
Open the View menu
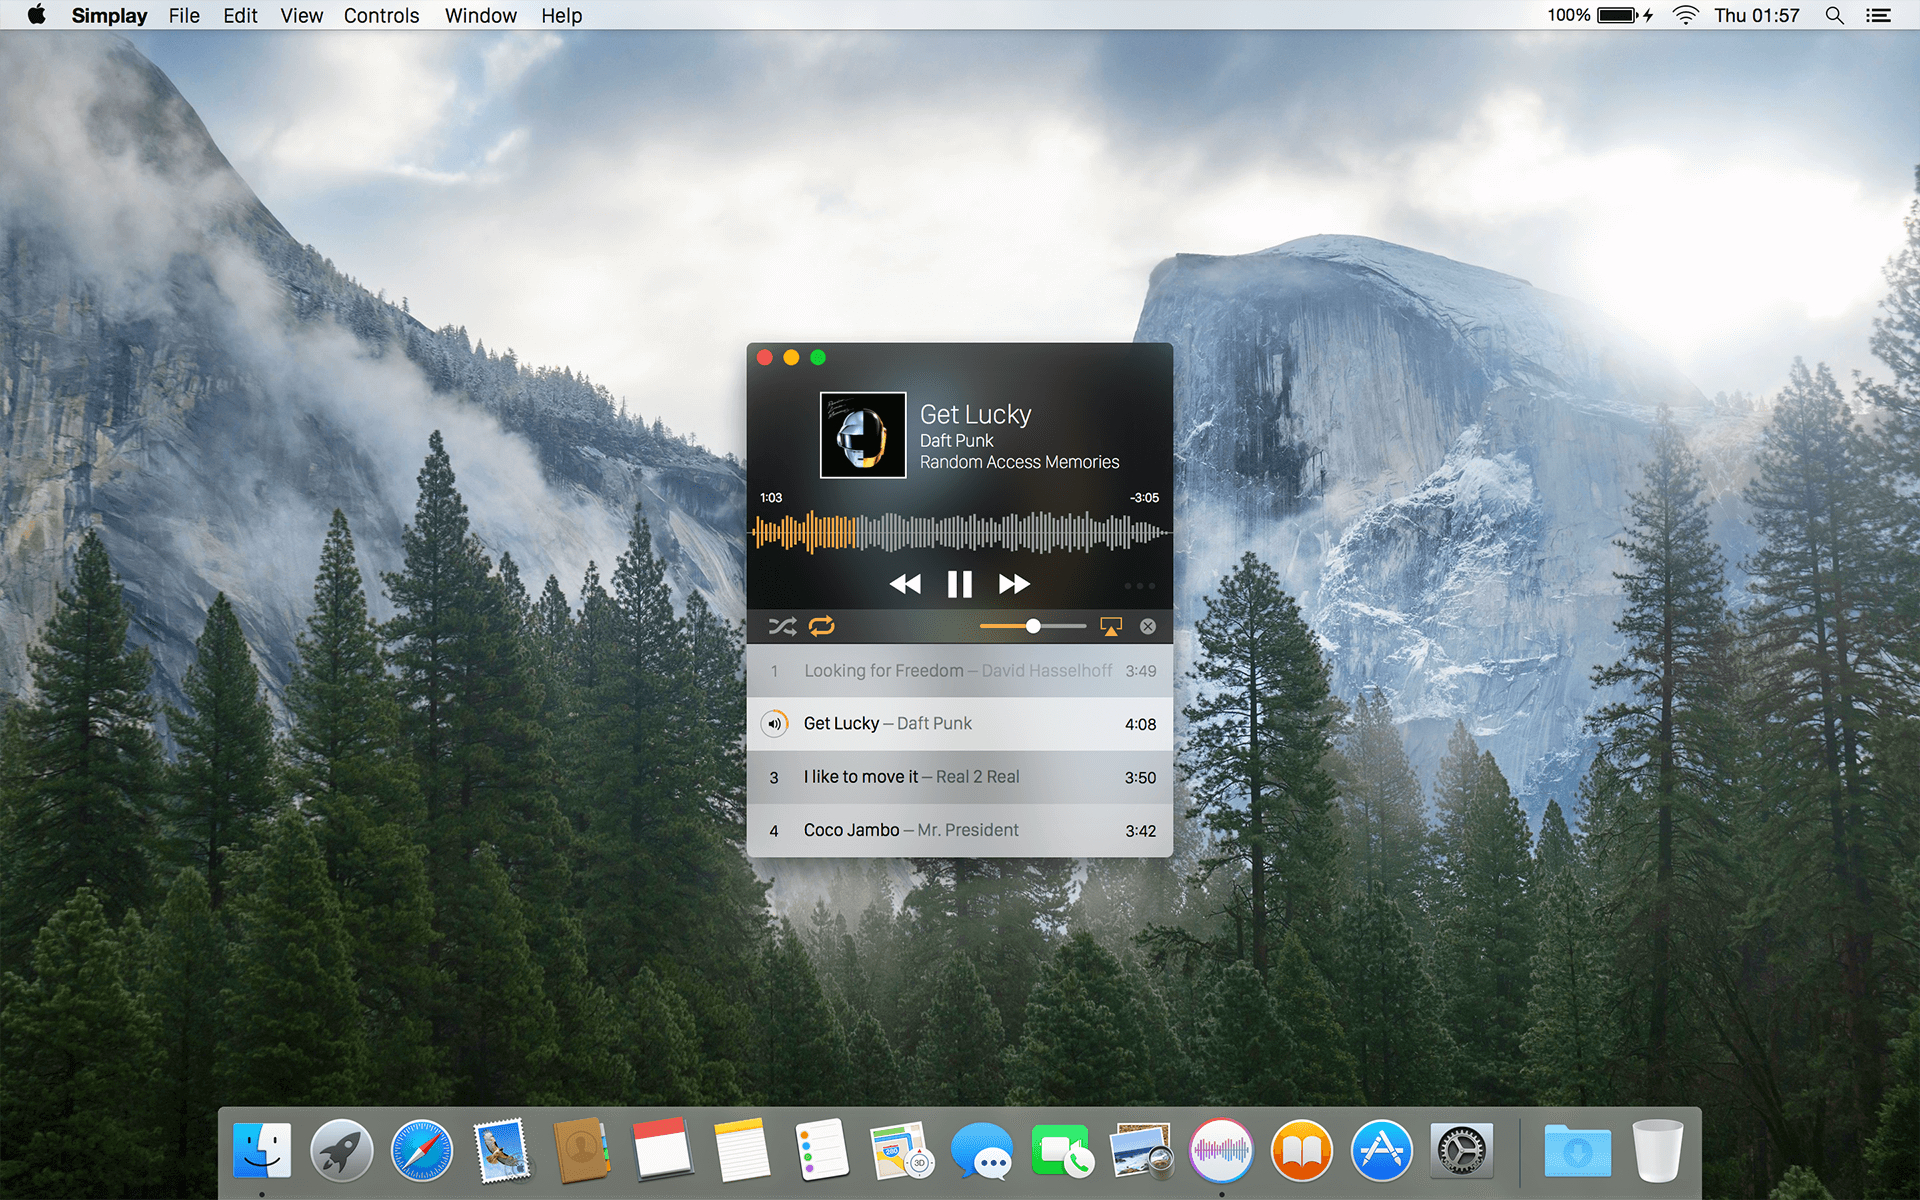(x=301, y=15)
